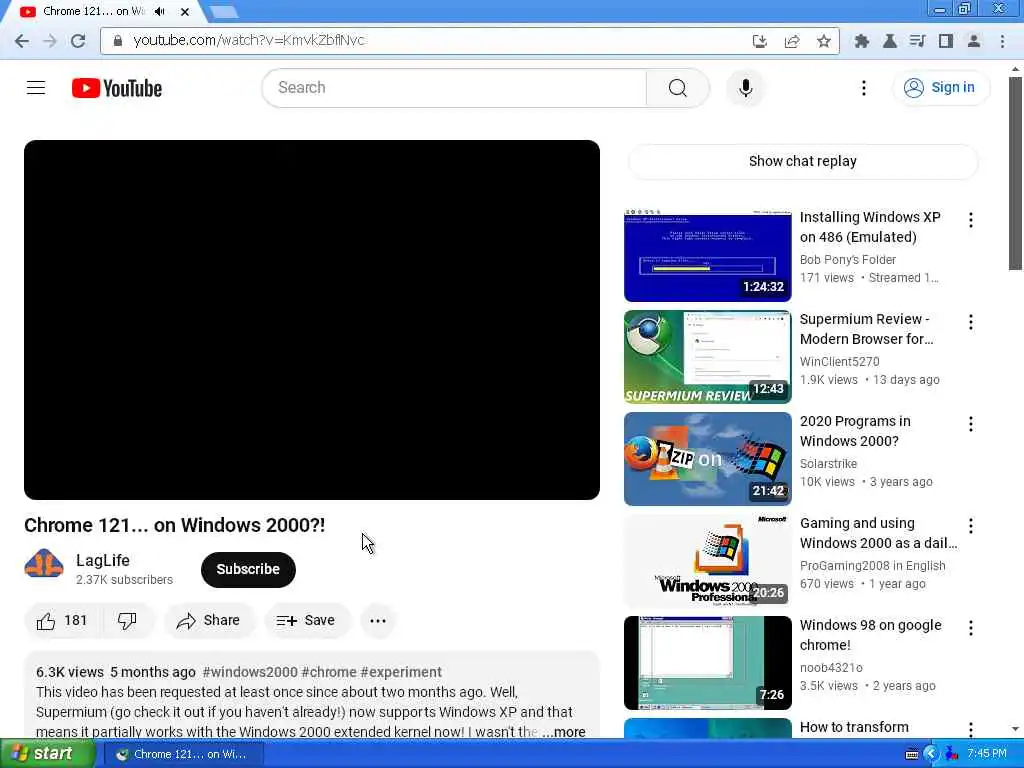Click the #chrome hashtag

click(328, 672)
